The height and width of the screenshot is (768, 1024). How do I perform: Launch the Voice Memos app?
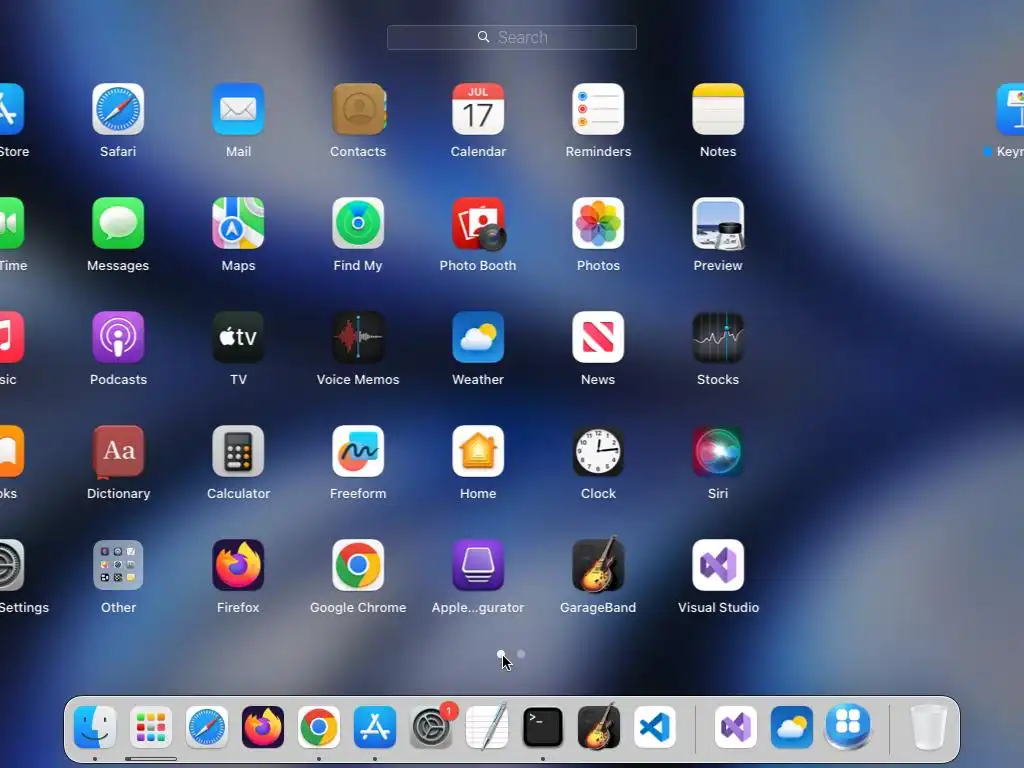pos(358,337)
